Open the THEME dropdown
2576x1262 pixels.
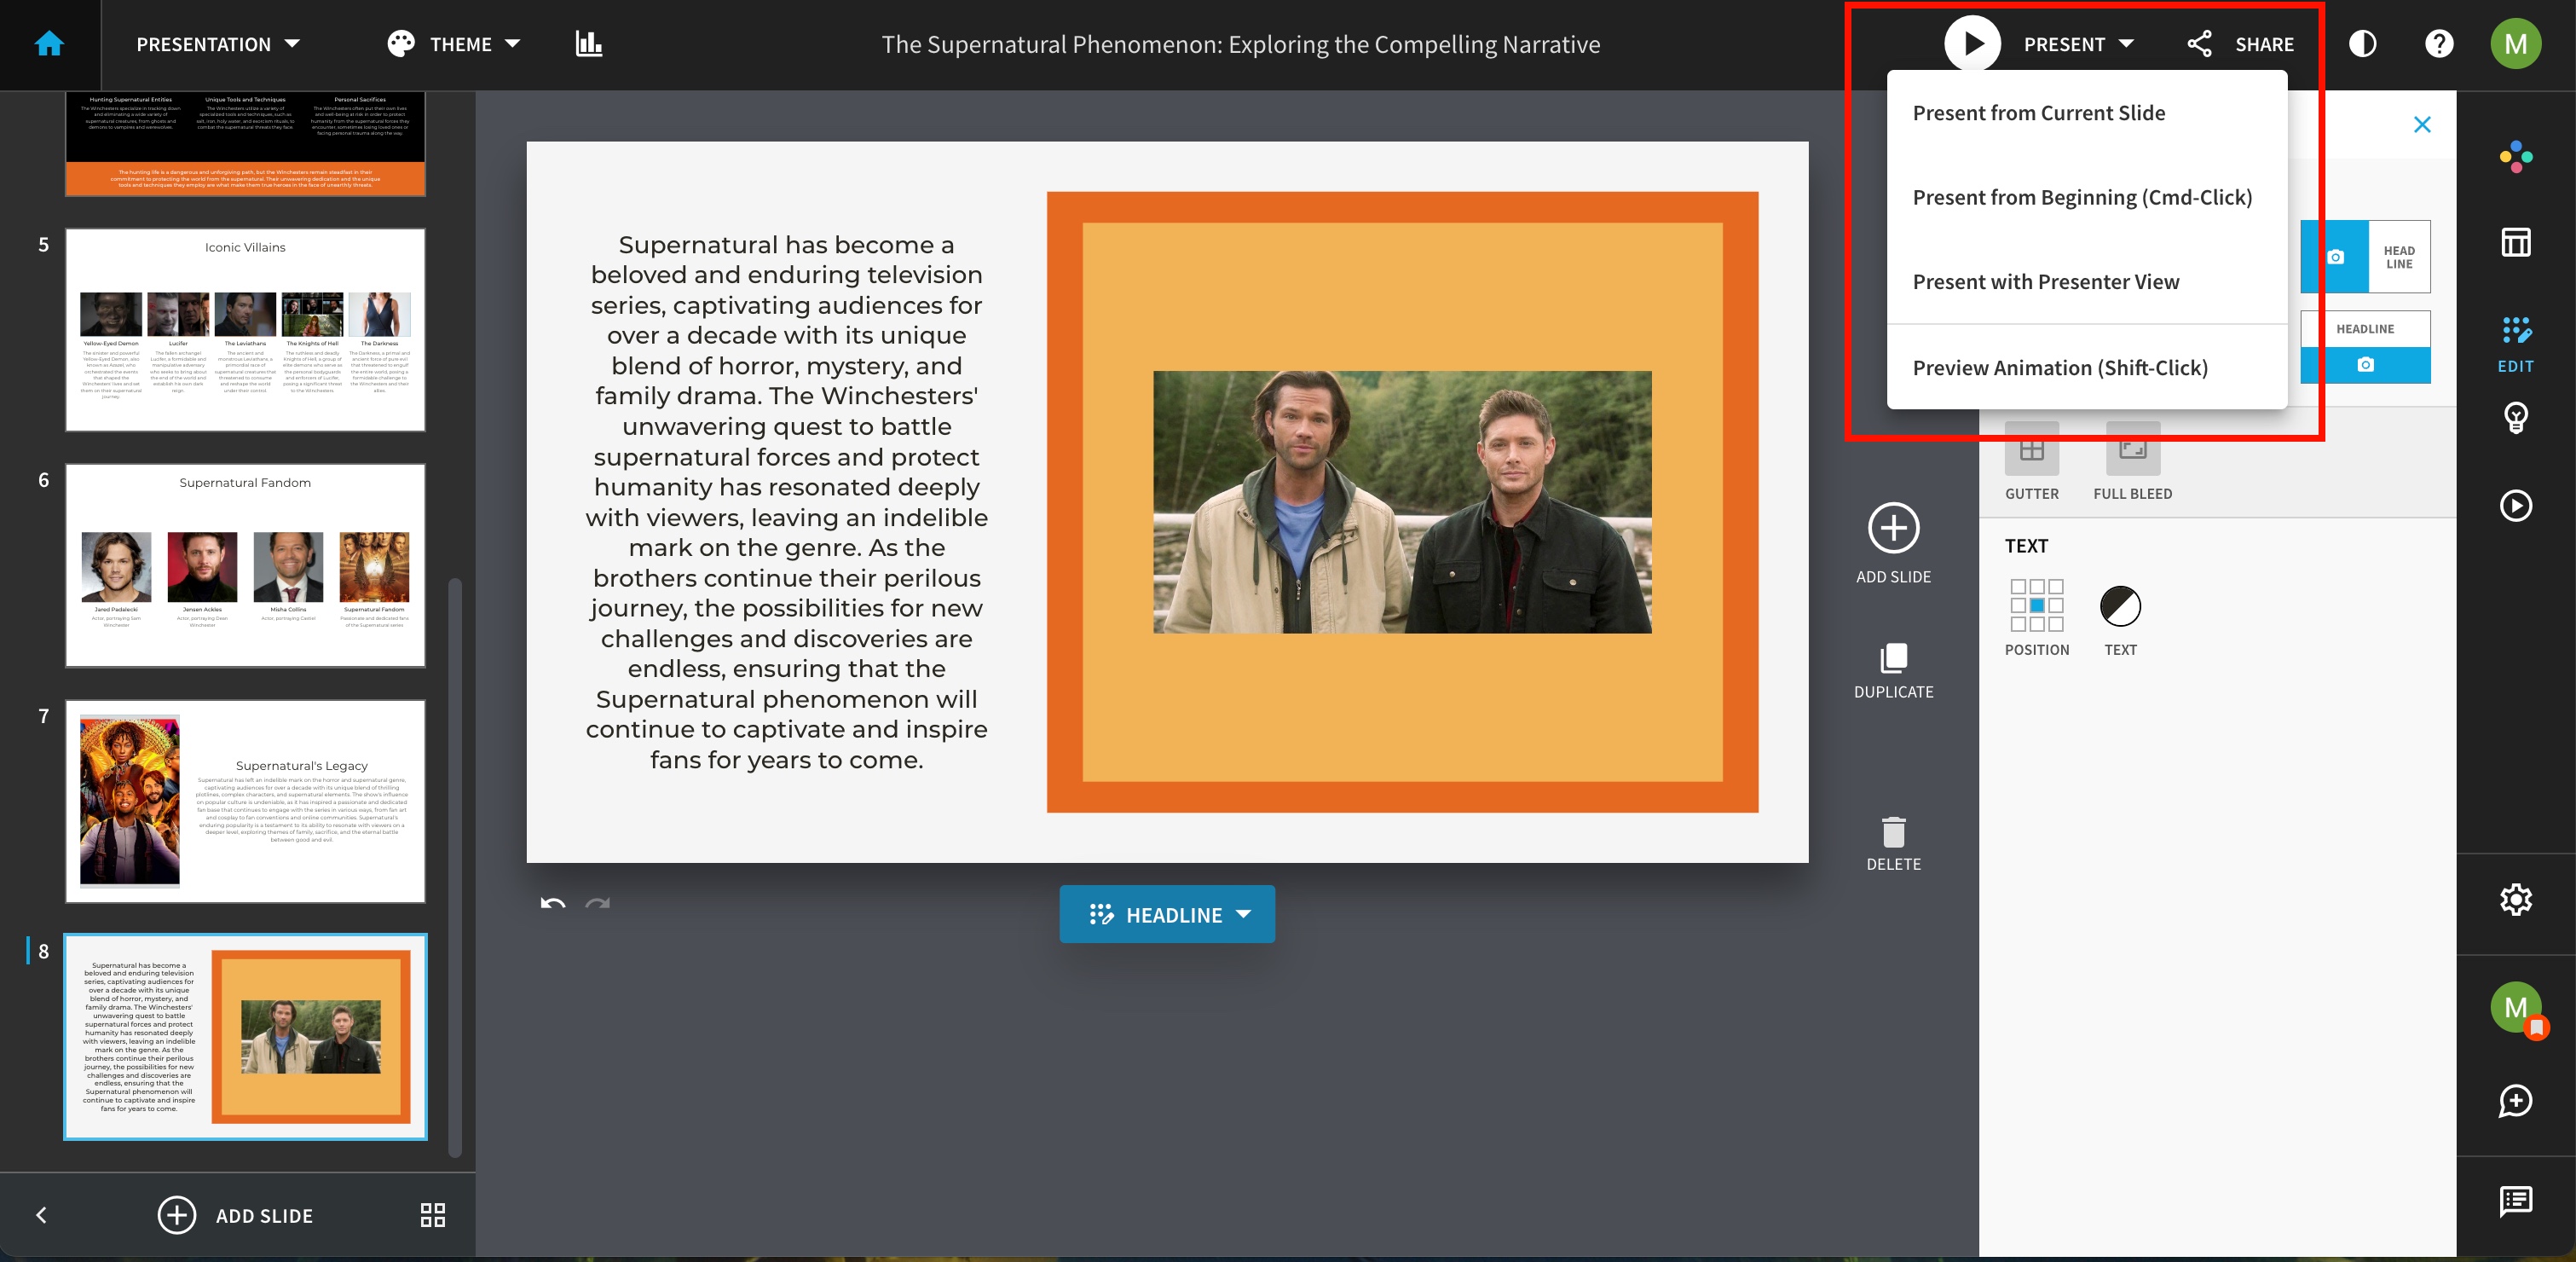pyautogui.click(x=453, y=44)
